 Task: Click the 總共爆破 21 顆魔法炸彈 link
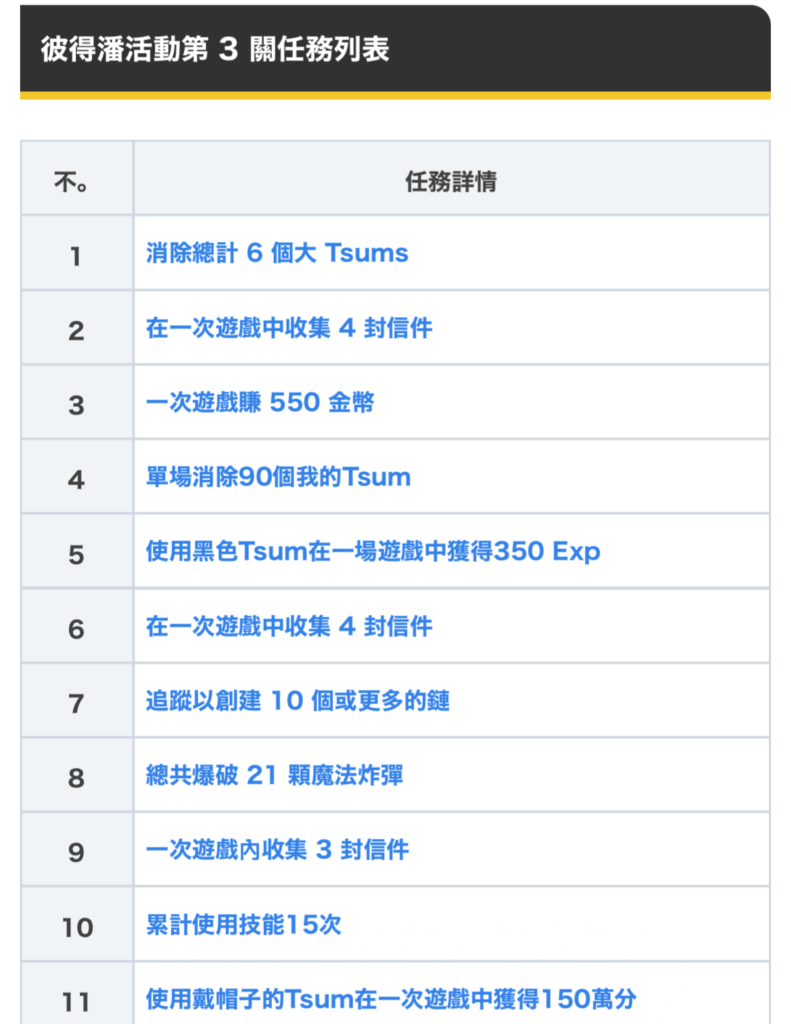click(x=275, y=775)
